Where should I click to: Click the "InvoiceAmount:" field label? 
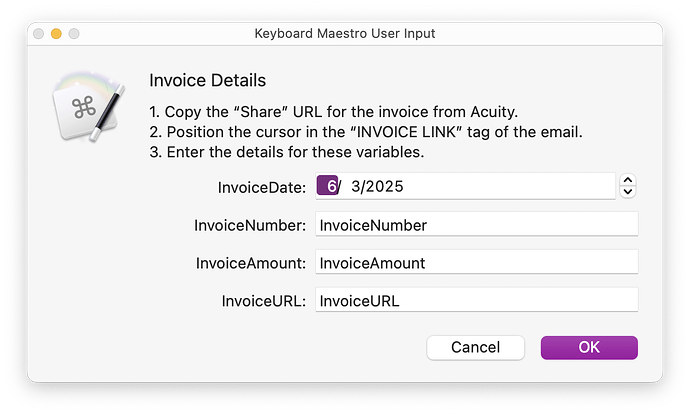(x=250, y=263)
